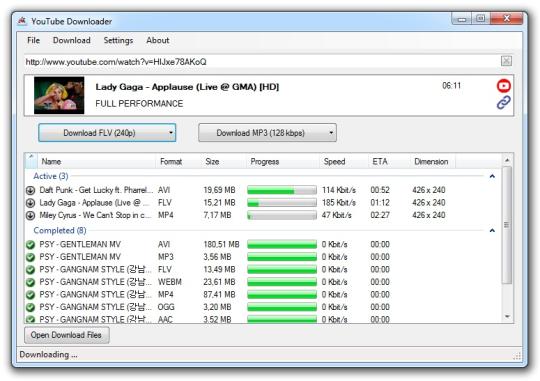The height and width of the screenshot is (381, 540).
Task: Click the Lady Gaga video thumbnail
Action: coord(59,95)
